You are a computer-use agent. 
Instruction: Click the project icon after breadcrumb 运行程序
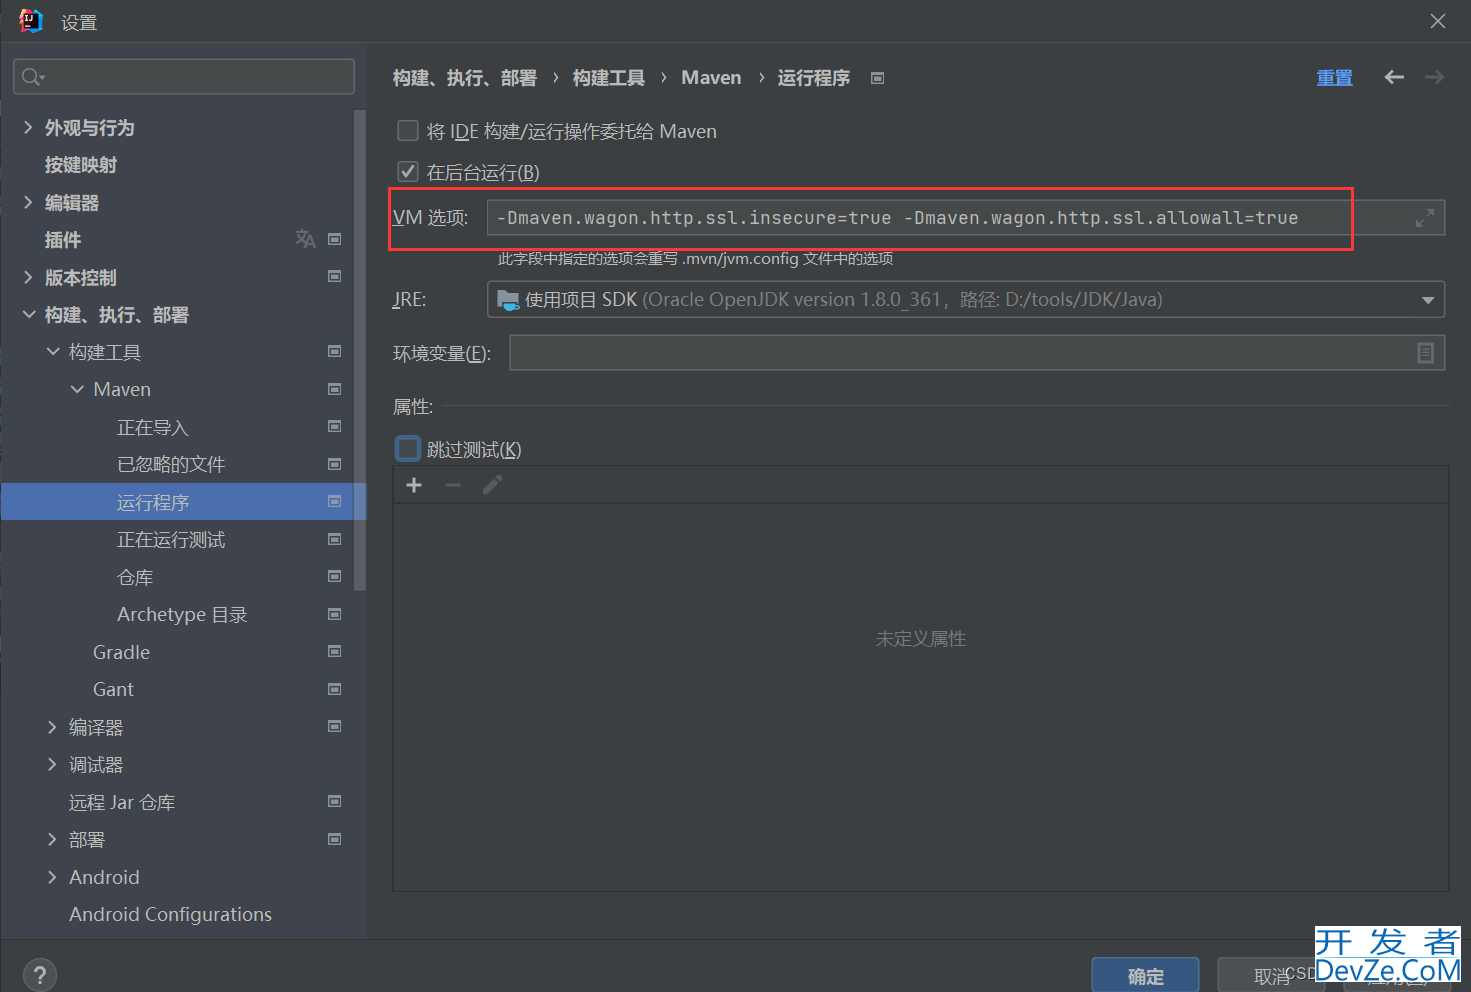[877, 78]
